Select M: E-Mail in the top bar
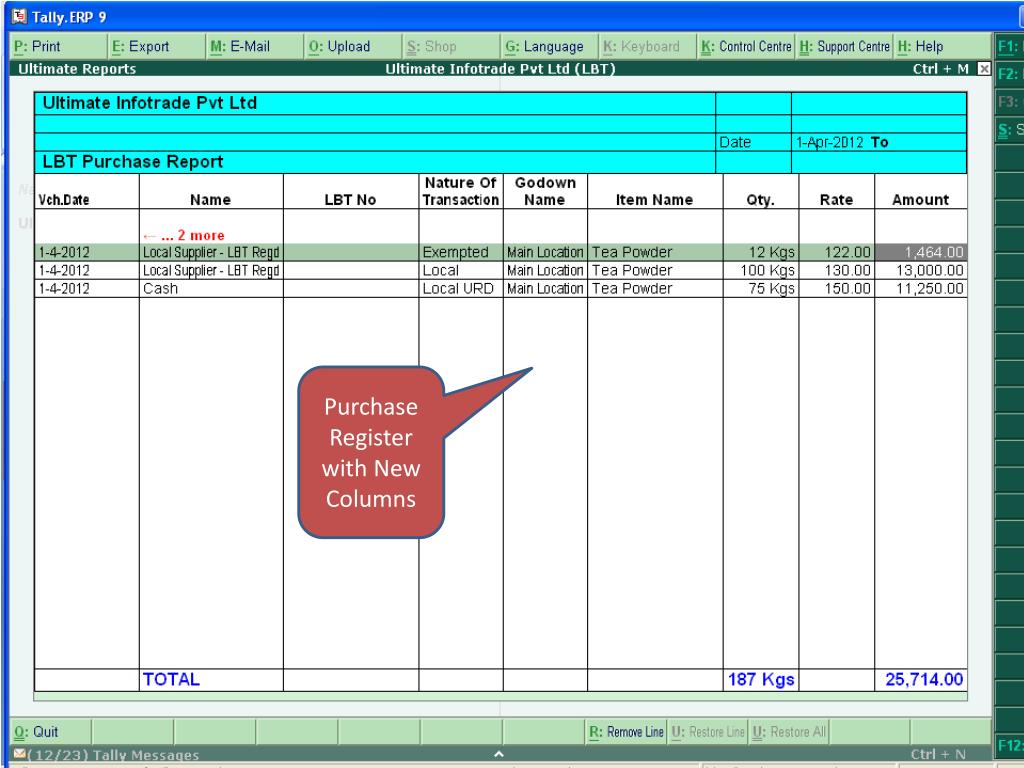The height and width of the screenshot is (768, 1024). tap(255, 46)
